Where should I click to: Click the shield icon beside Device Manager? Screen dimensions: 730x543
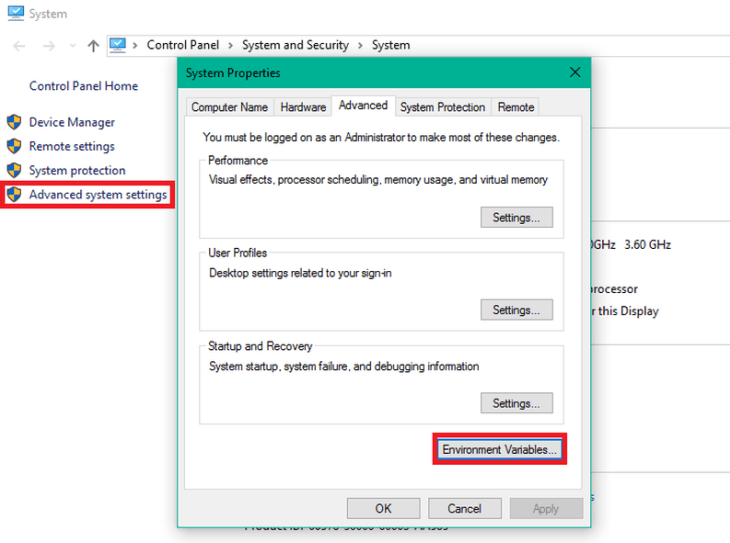pos(14,122)
